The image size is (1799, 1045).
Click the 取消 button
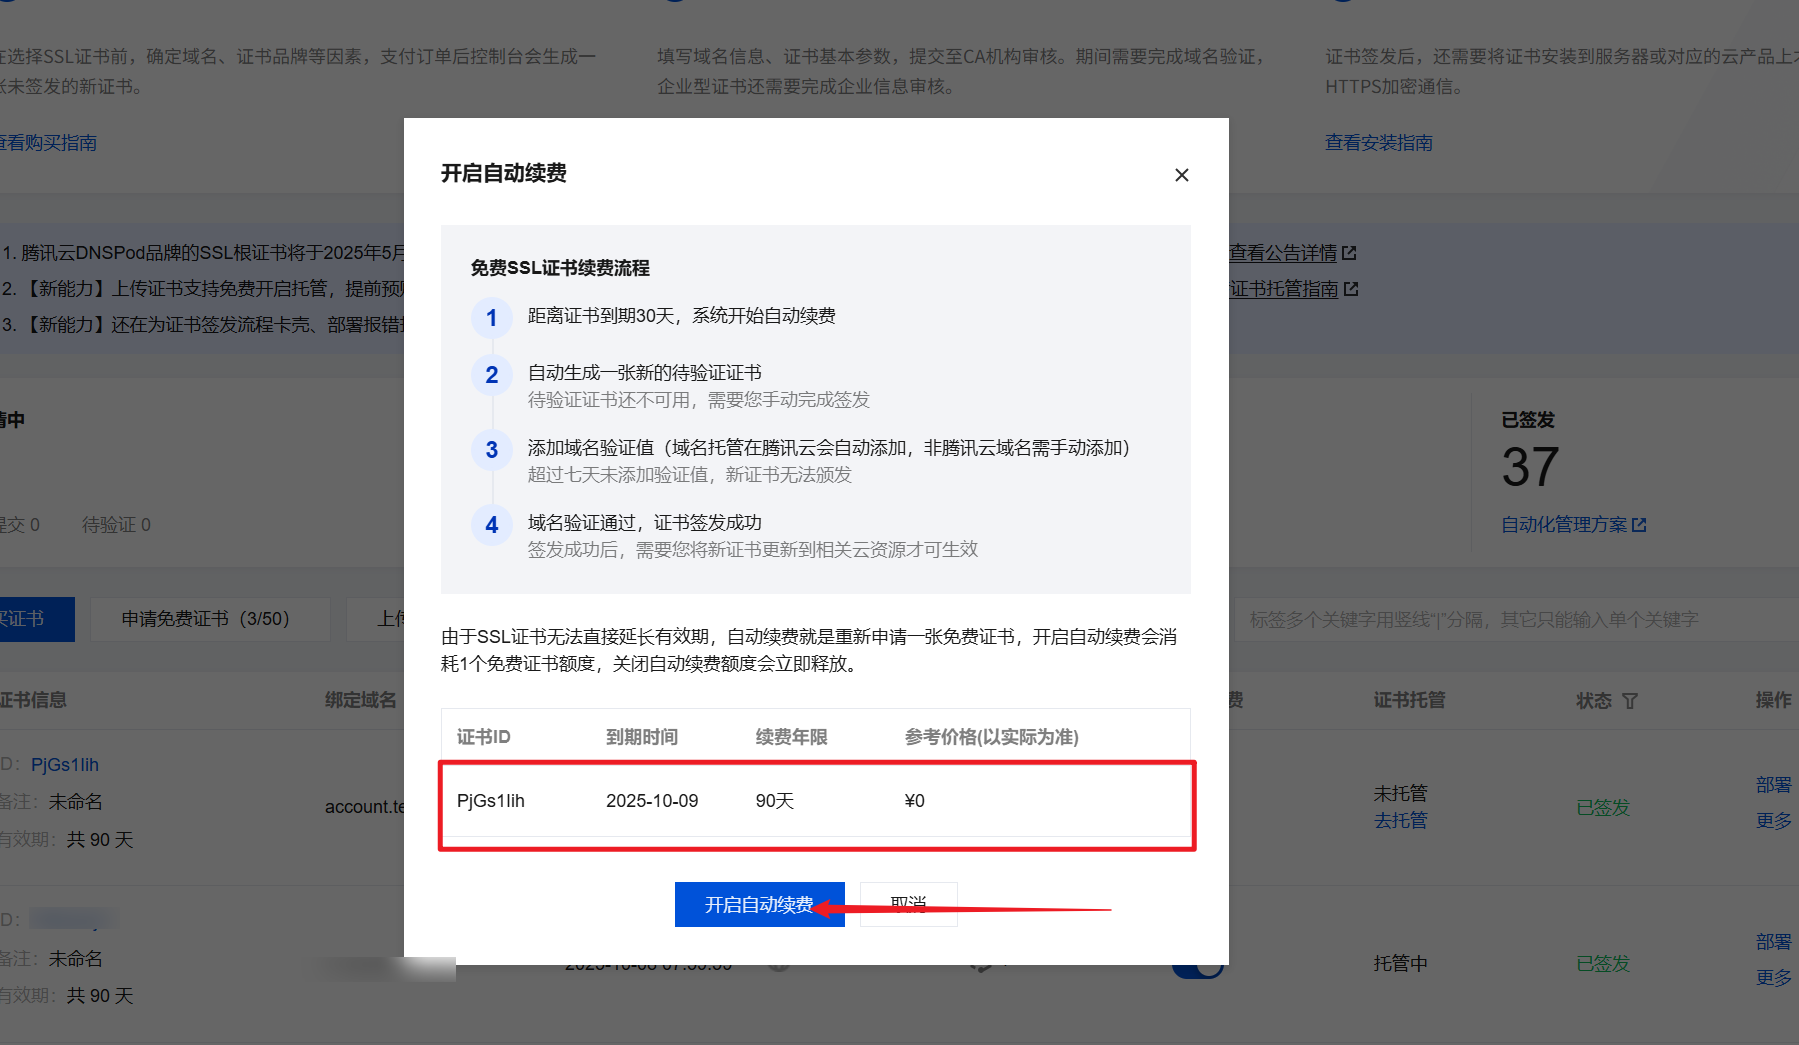coord(908,904)
